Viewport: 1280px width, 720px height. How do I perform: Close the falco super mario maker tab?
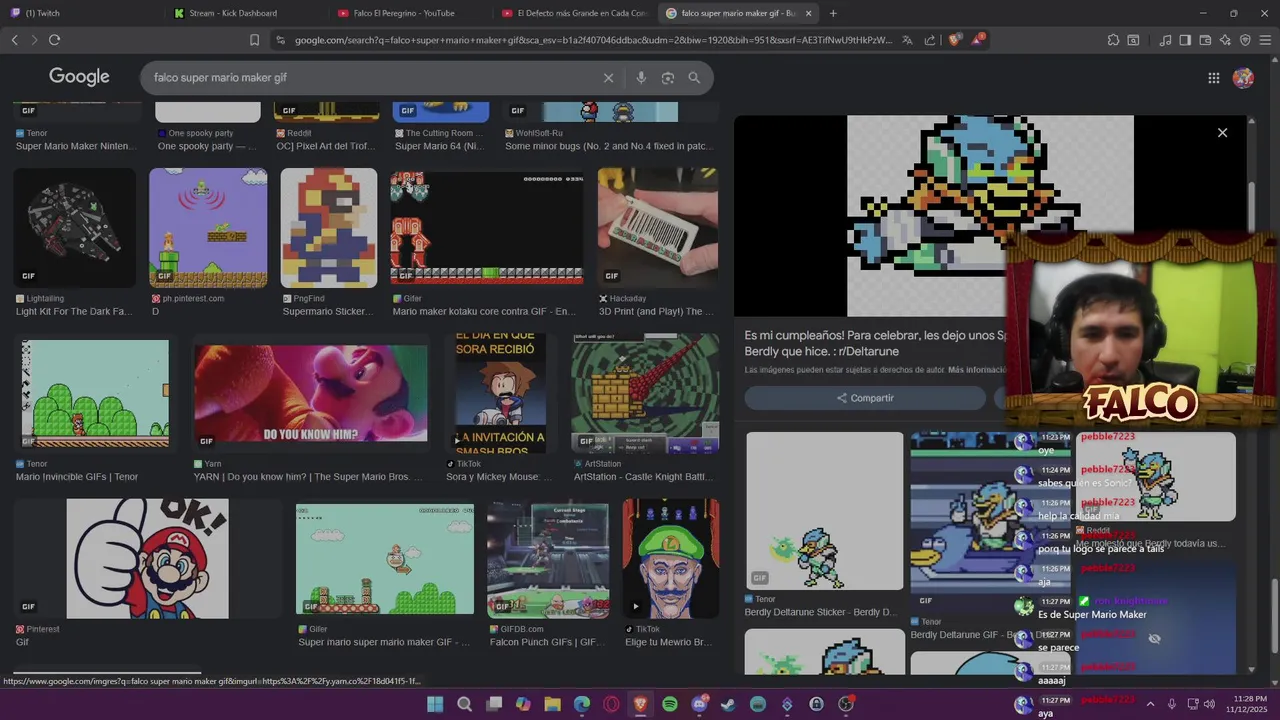click(x=808, y=13)
